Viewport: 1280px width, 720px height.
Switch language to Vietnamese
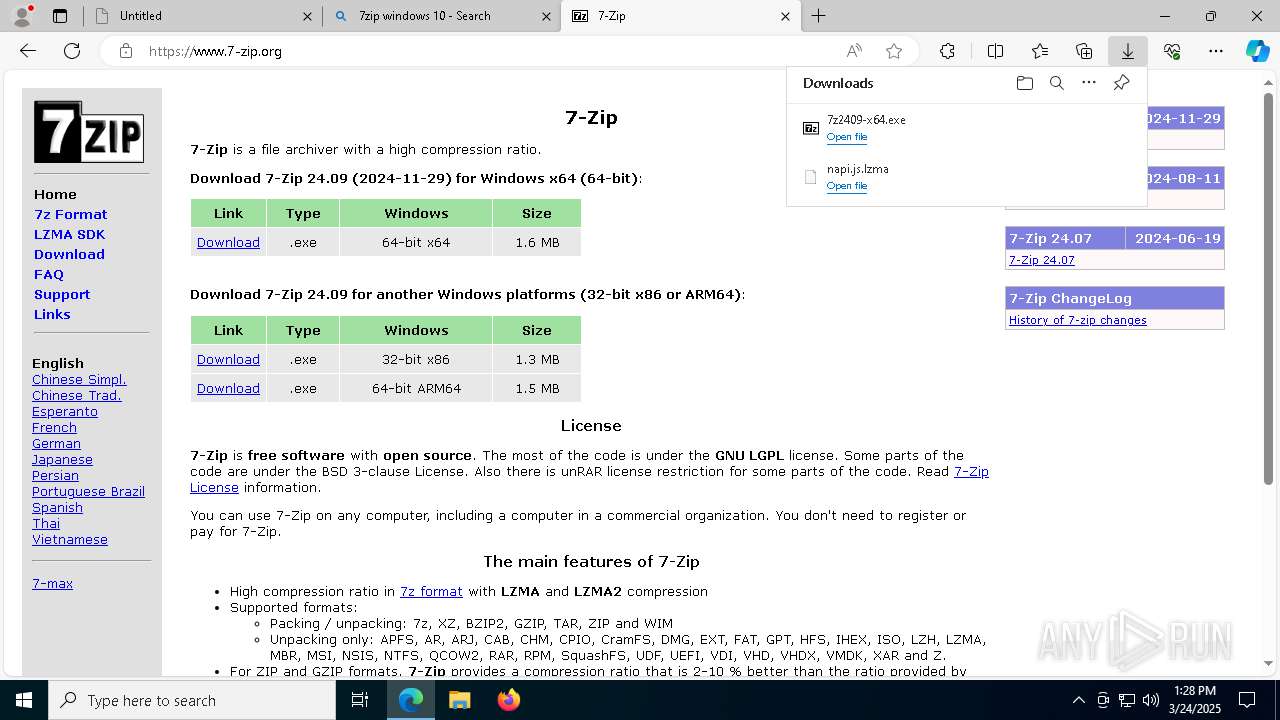point(70,539)
